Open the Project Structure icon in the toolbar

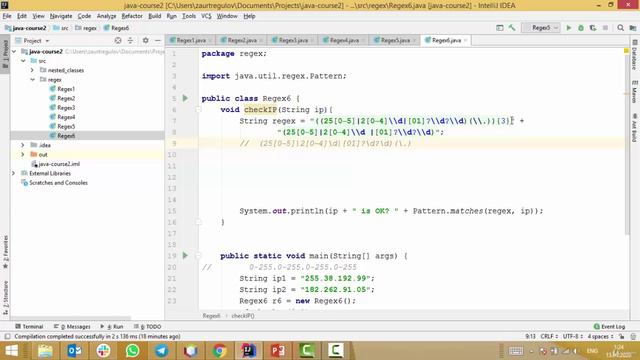[633, 28]
